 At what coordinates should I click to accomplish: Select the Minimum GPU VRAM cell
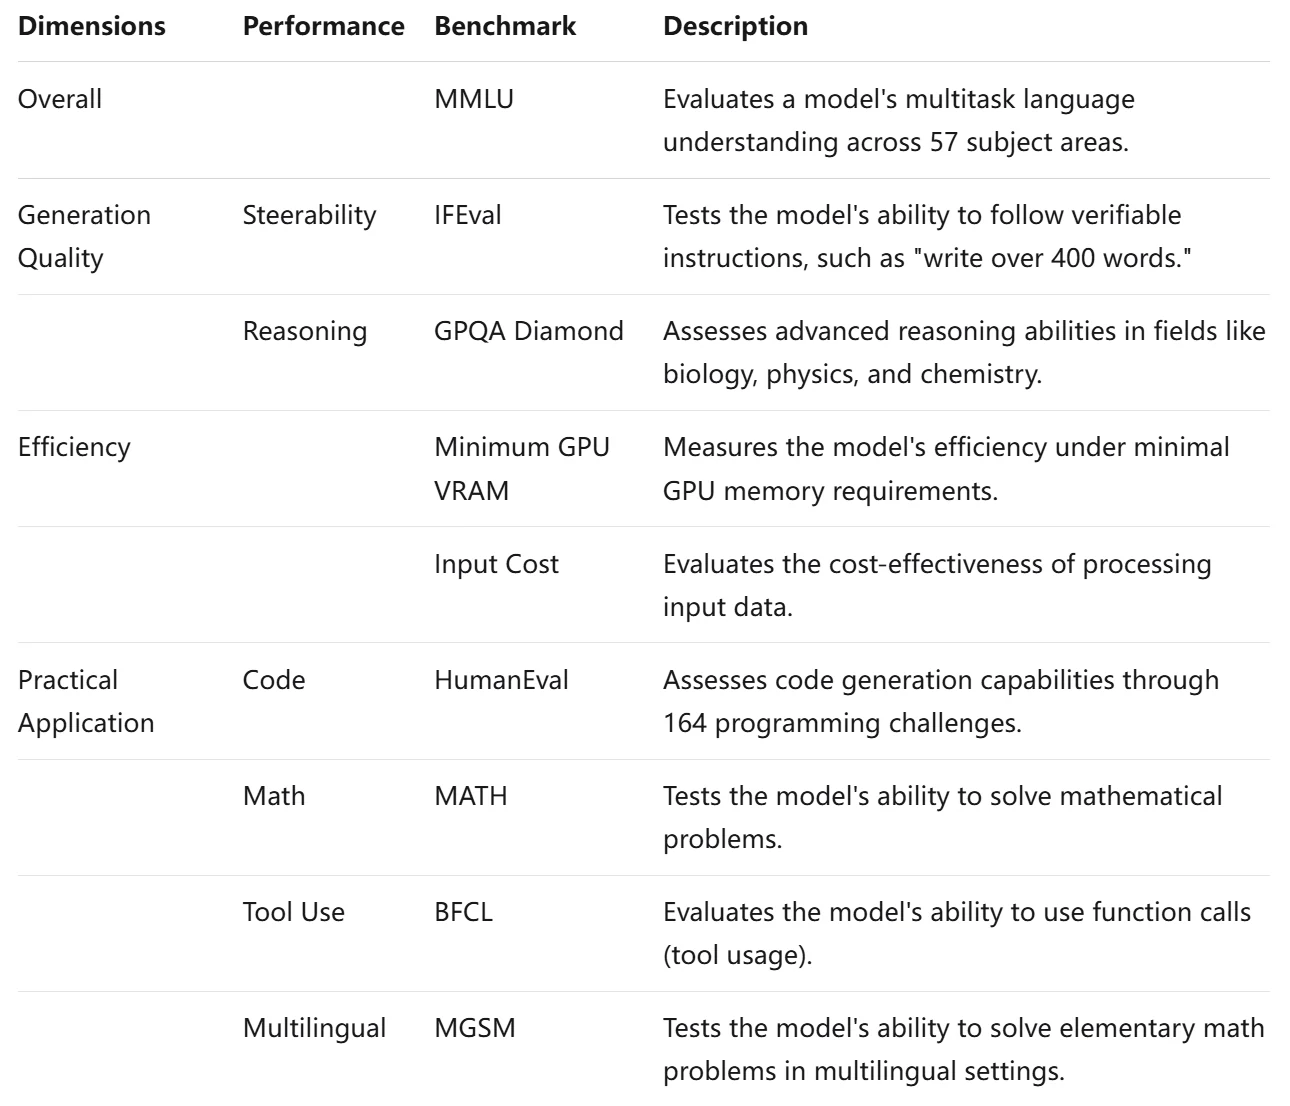point(522,469)
